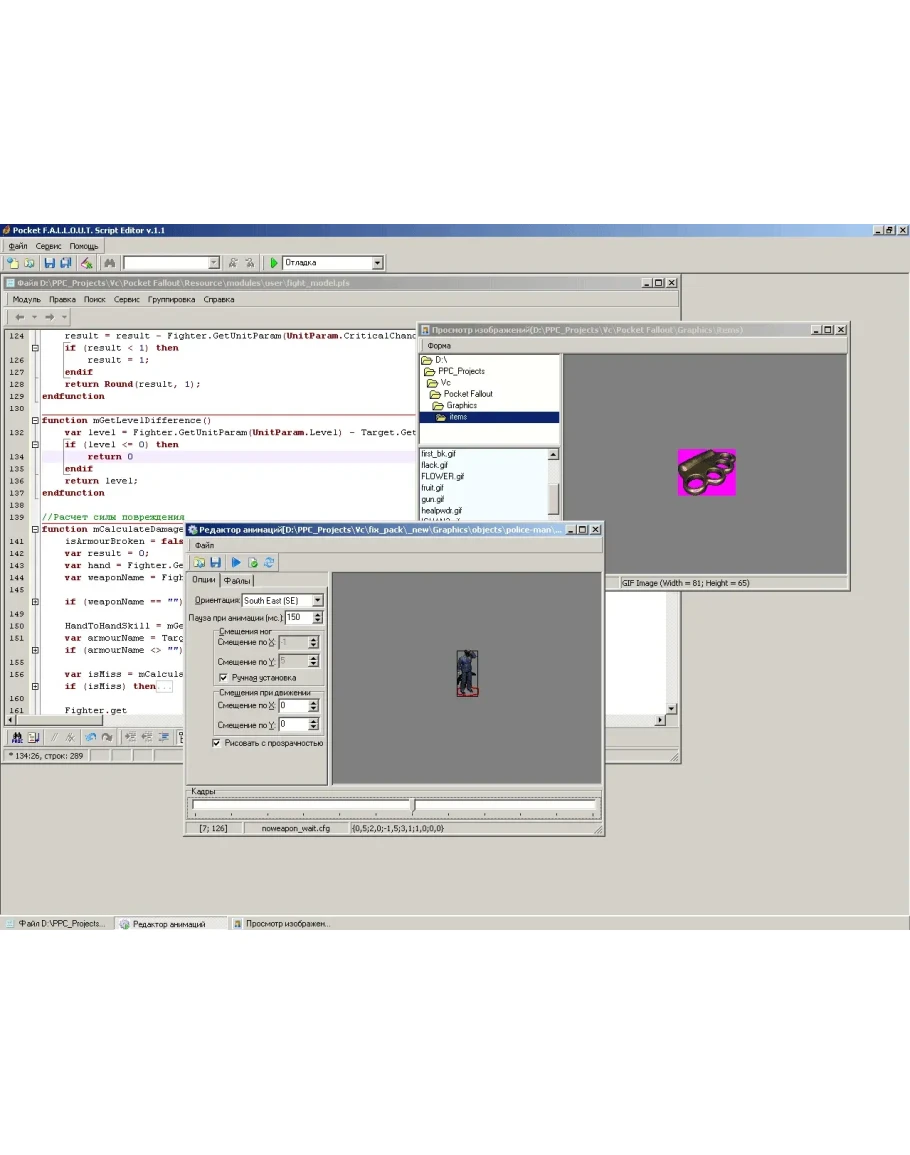Image resolution: width=910 pixels, height=1155 pixels.
Task: Toggle the 'Ручная установка' checkbox
Action: pyautogui.click(x=223, y=677)
